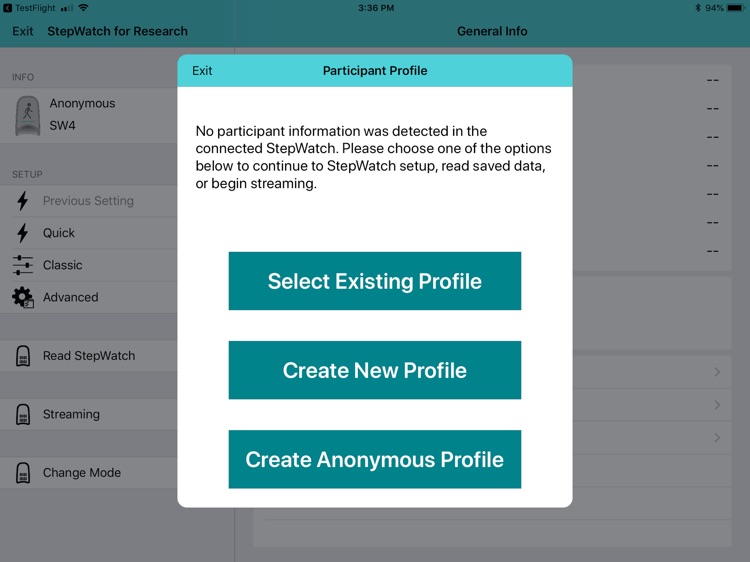Tap Create Anonymous Profile button

[375, 459]
